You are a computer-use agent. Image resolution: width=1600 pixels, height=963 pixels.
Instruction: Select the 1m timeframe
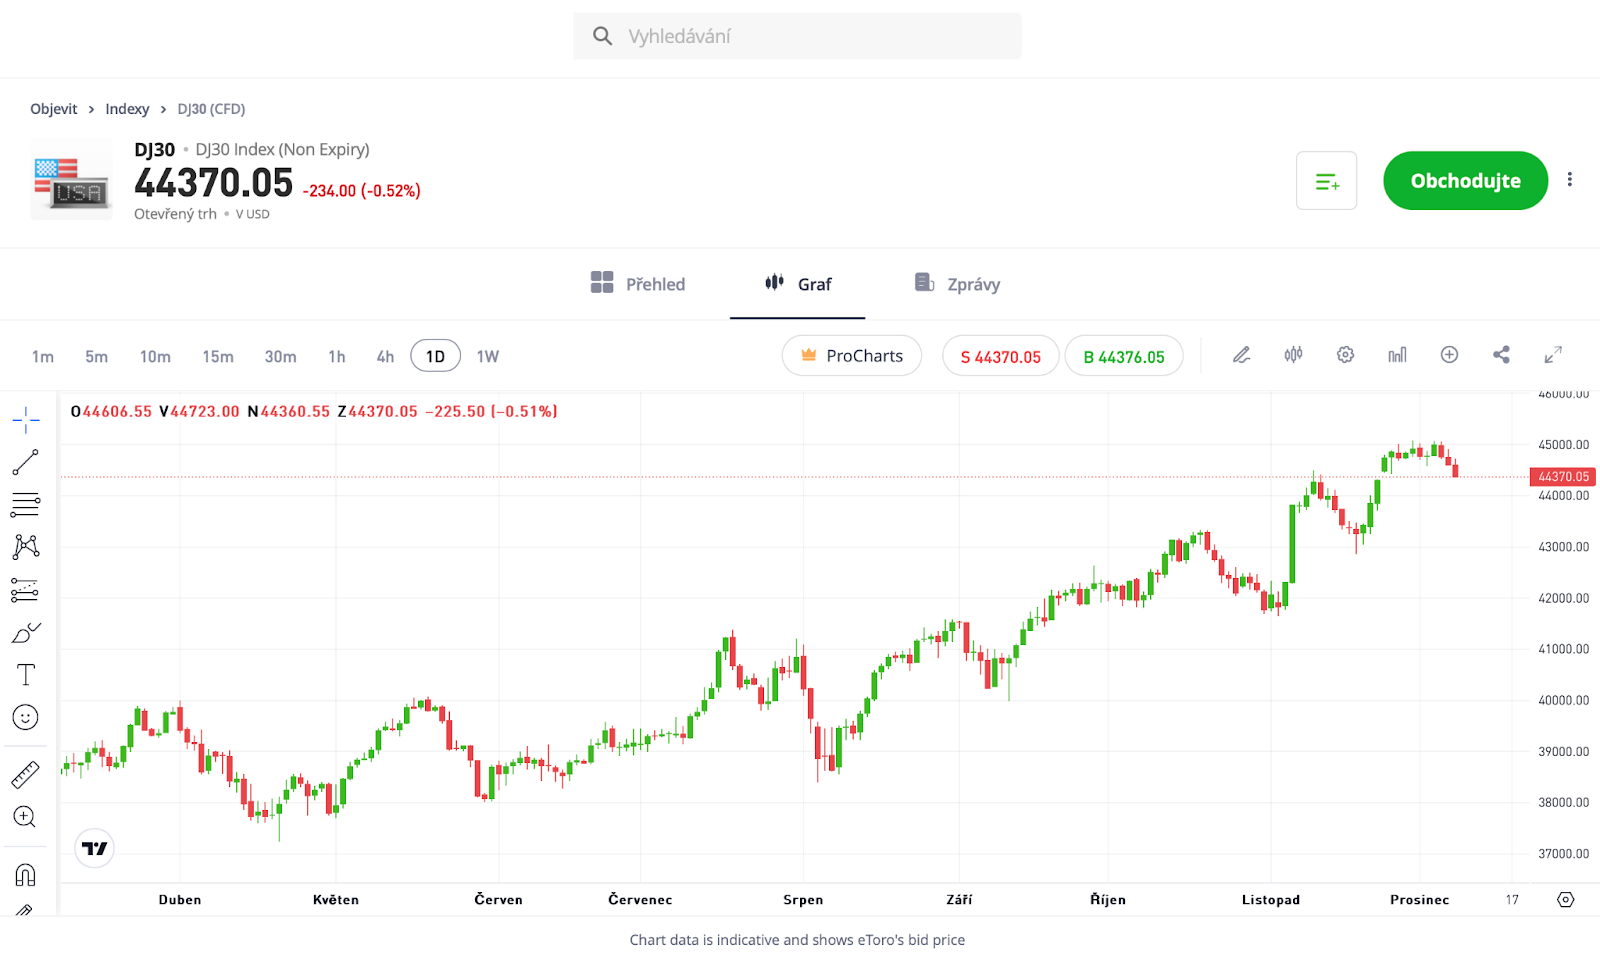point(43,357)
